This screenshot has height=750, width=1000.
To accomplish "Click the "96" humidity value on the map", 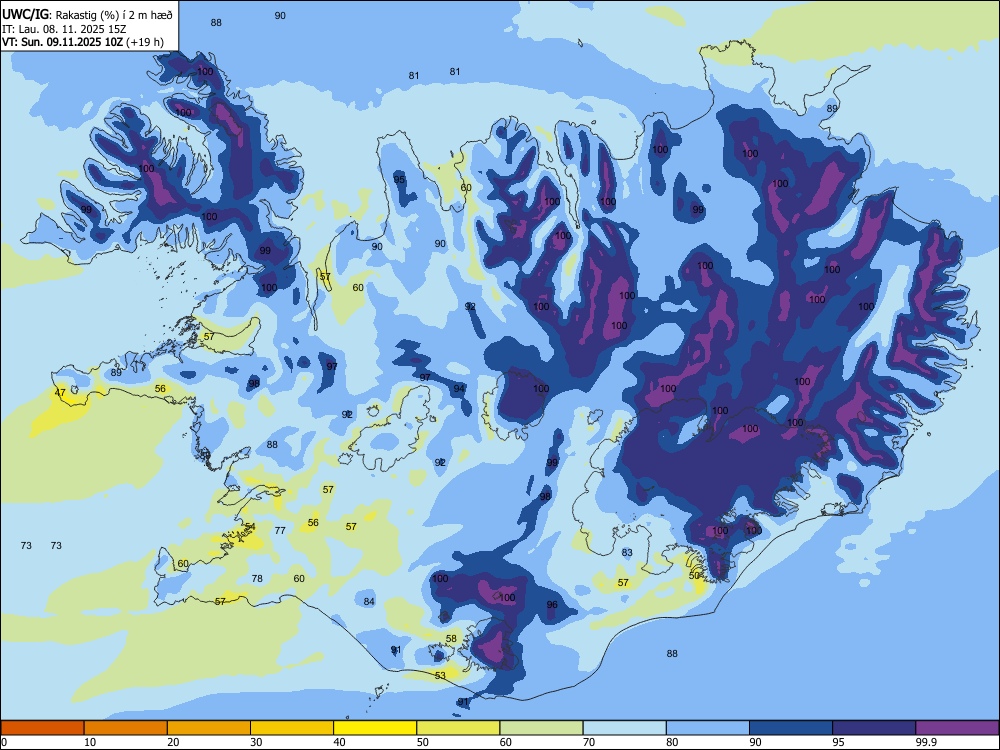I will click(x=552, y=605).
